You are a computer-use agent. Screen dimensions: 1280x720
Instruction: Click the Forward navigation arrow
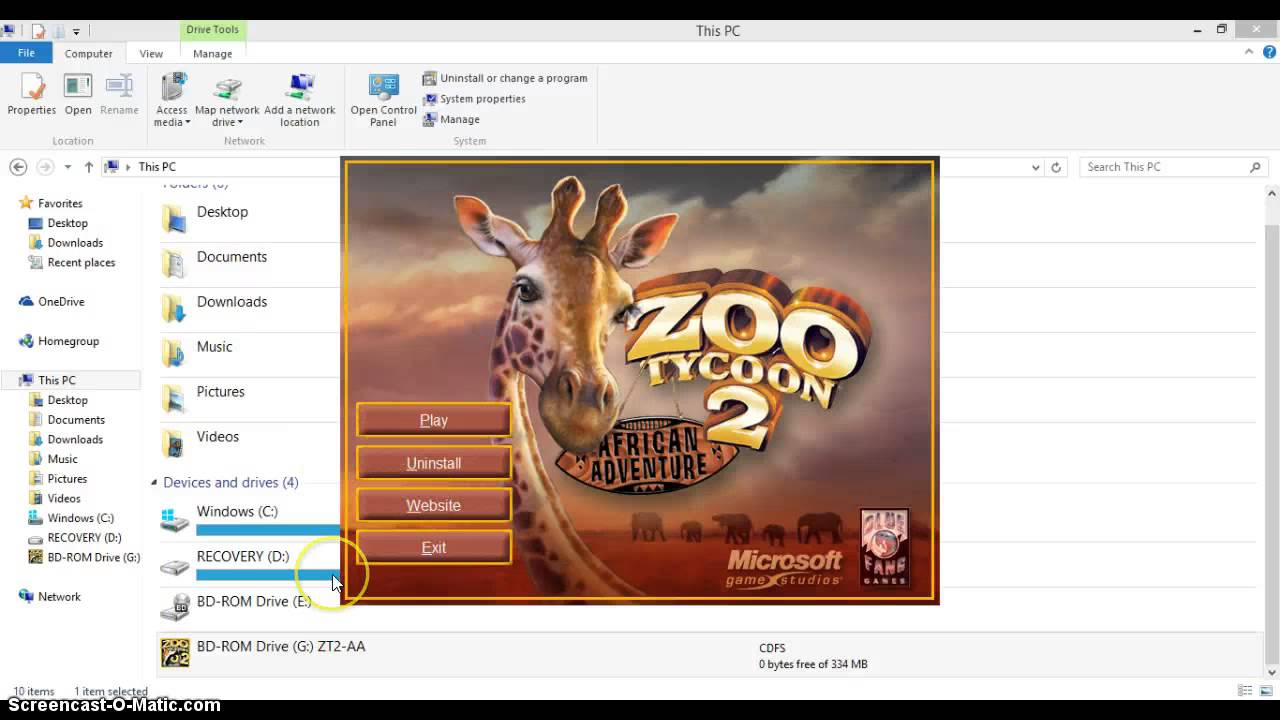45,167
